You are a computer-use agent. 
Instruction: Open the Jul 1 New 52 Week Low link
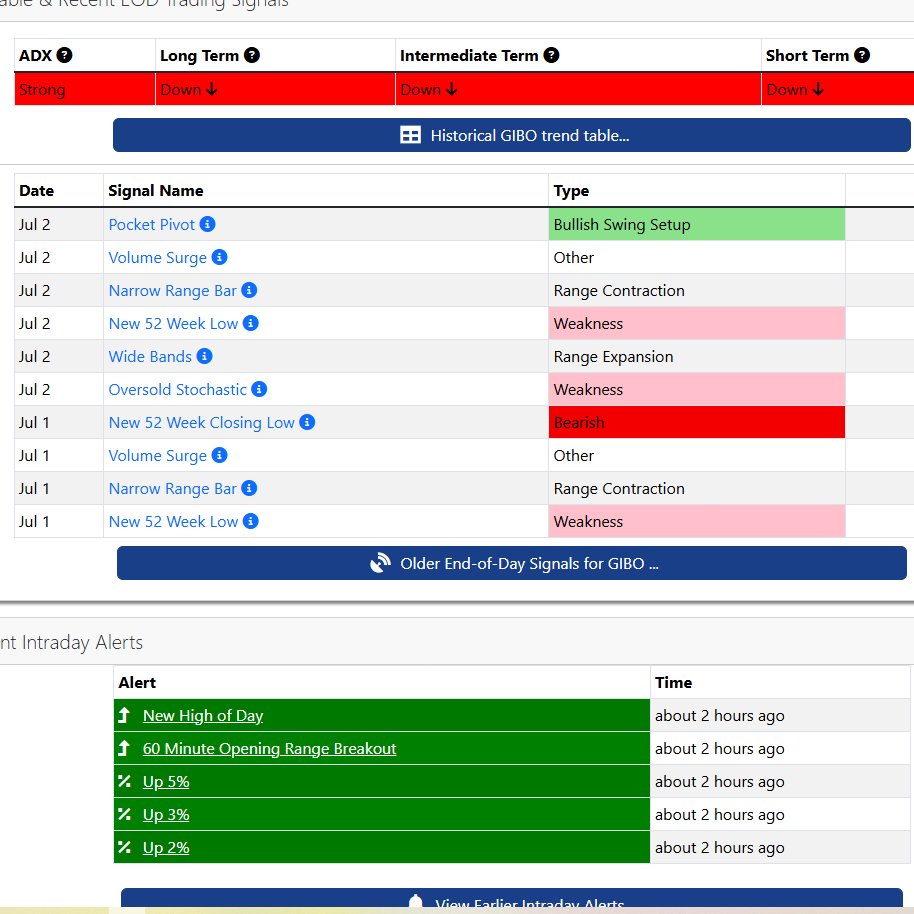[x=173, y=521]
